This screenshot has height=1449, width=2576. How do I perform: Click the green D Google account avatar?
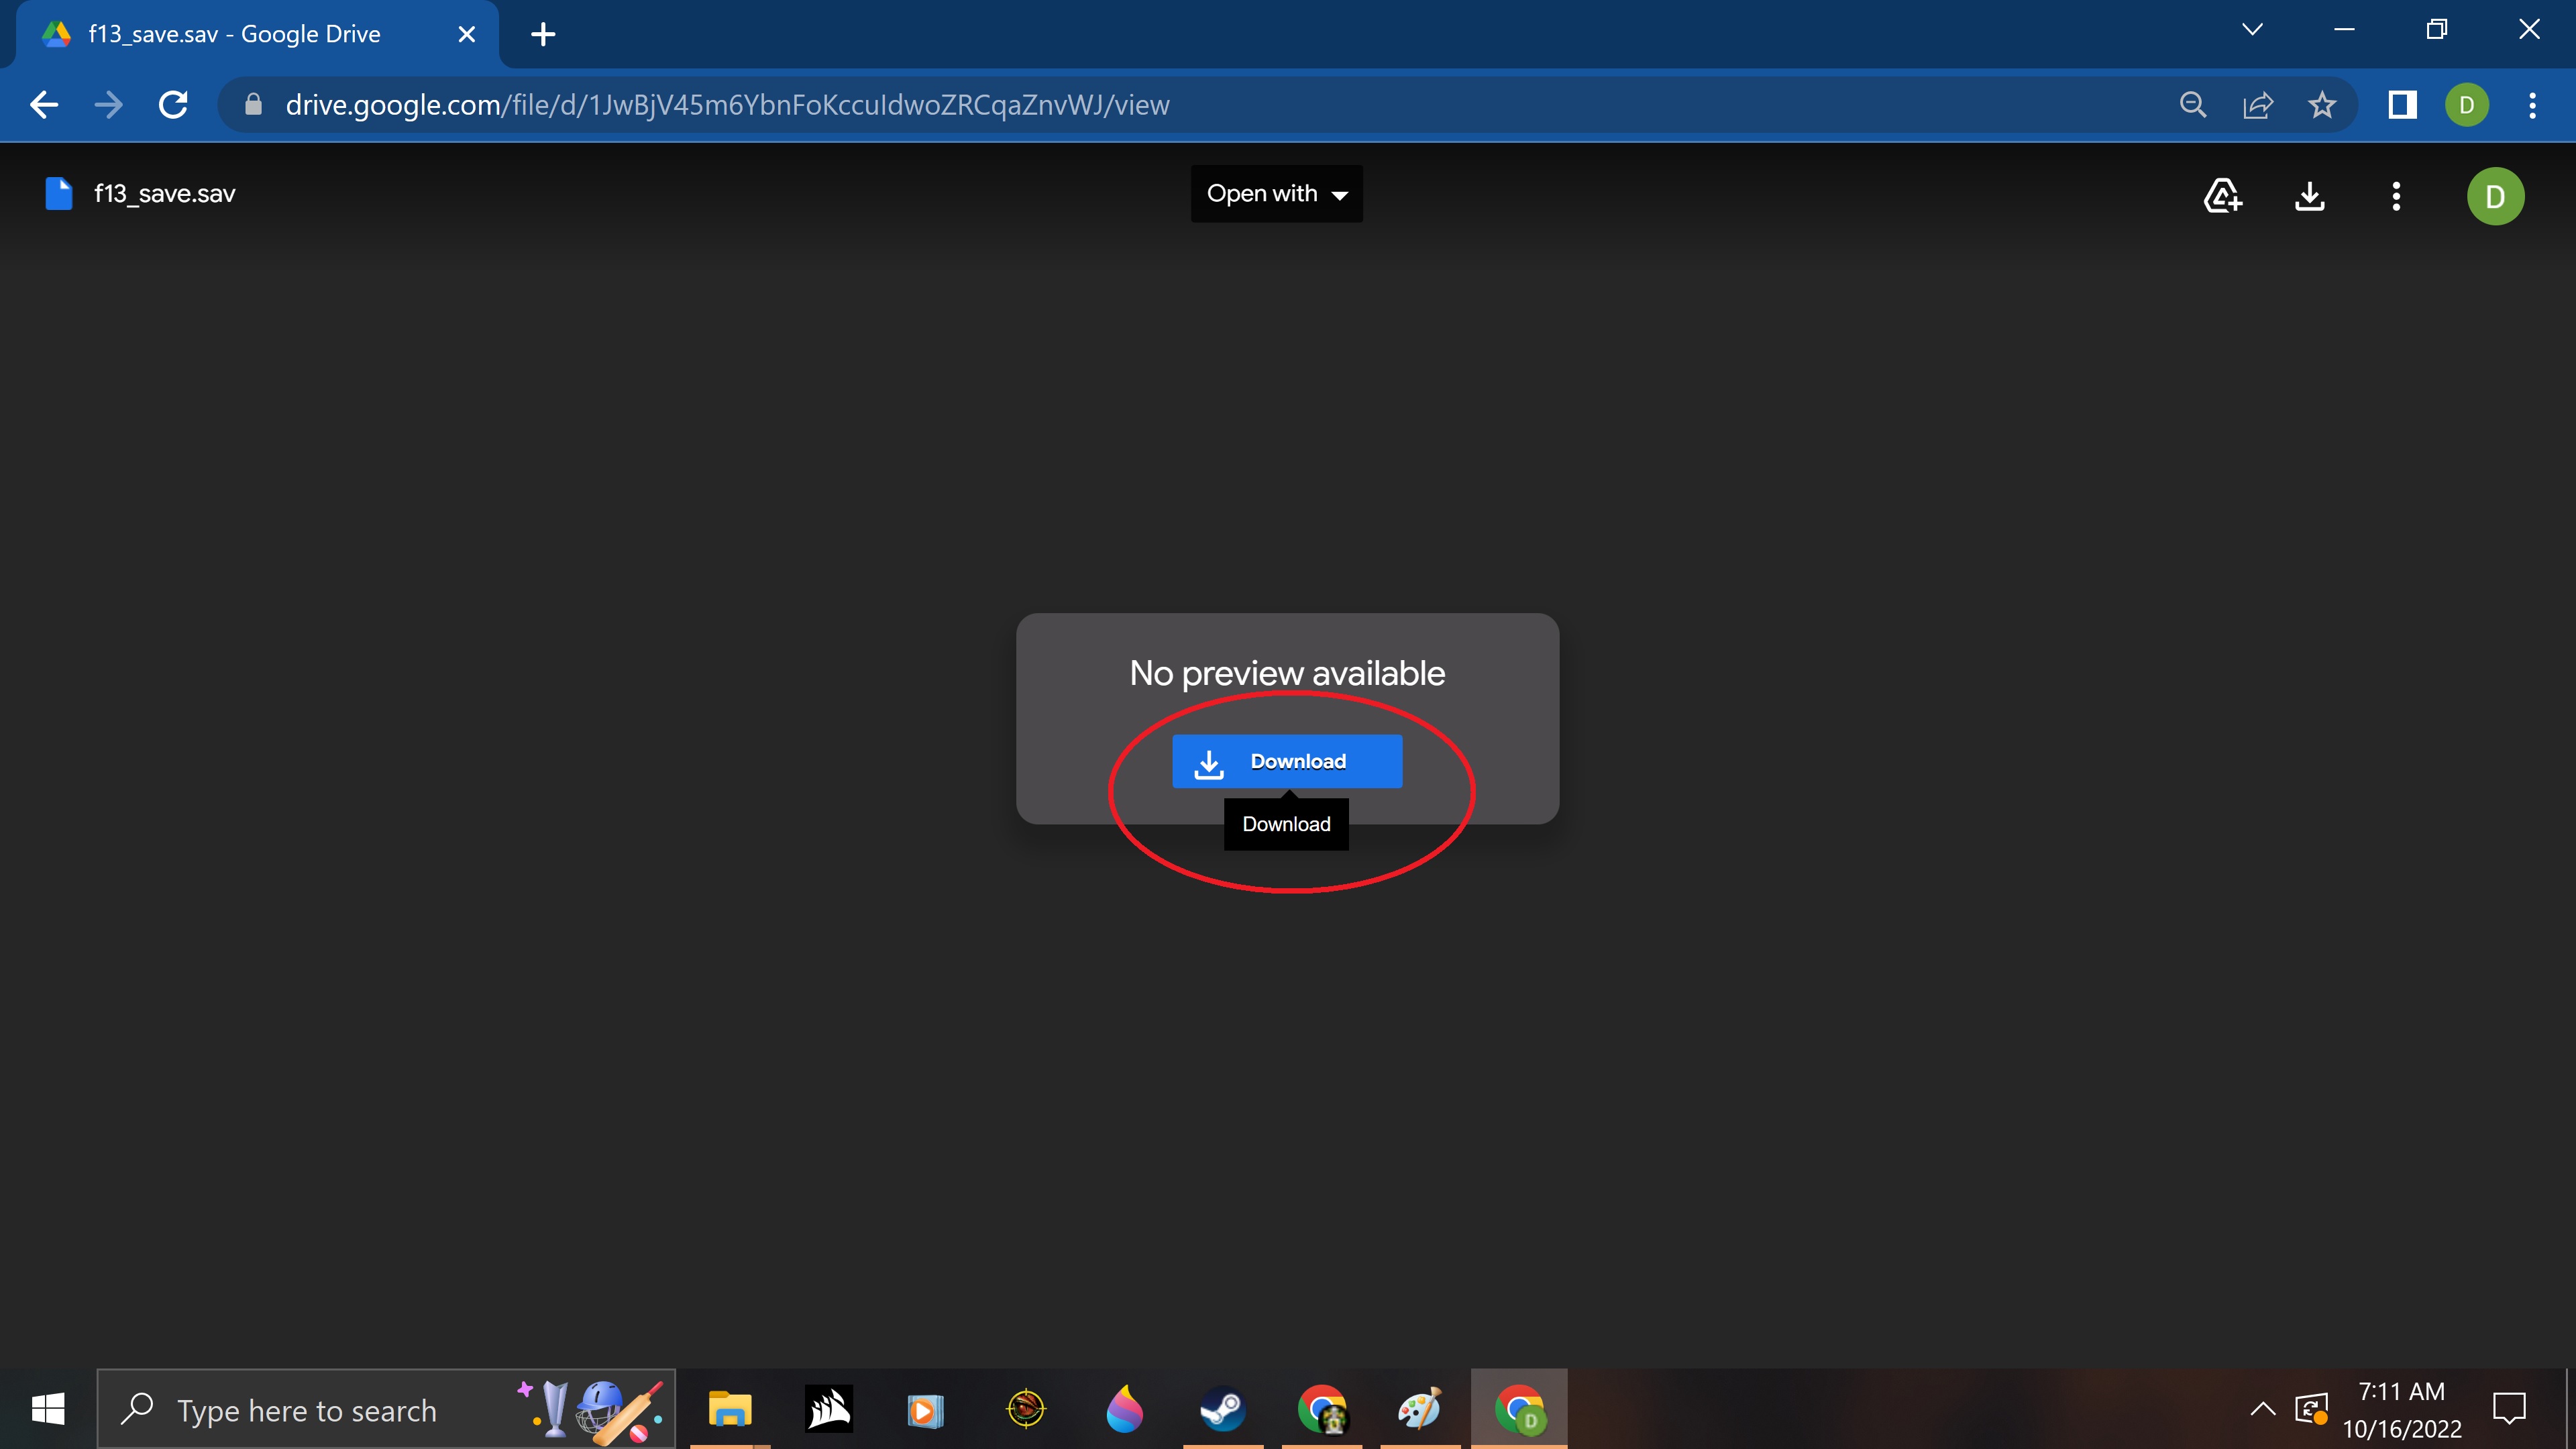pos(2495,196)
